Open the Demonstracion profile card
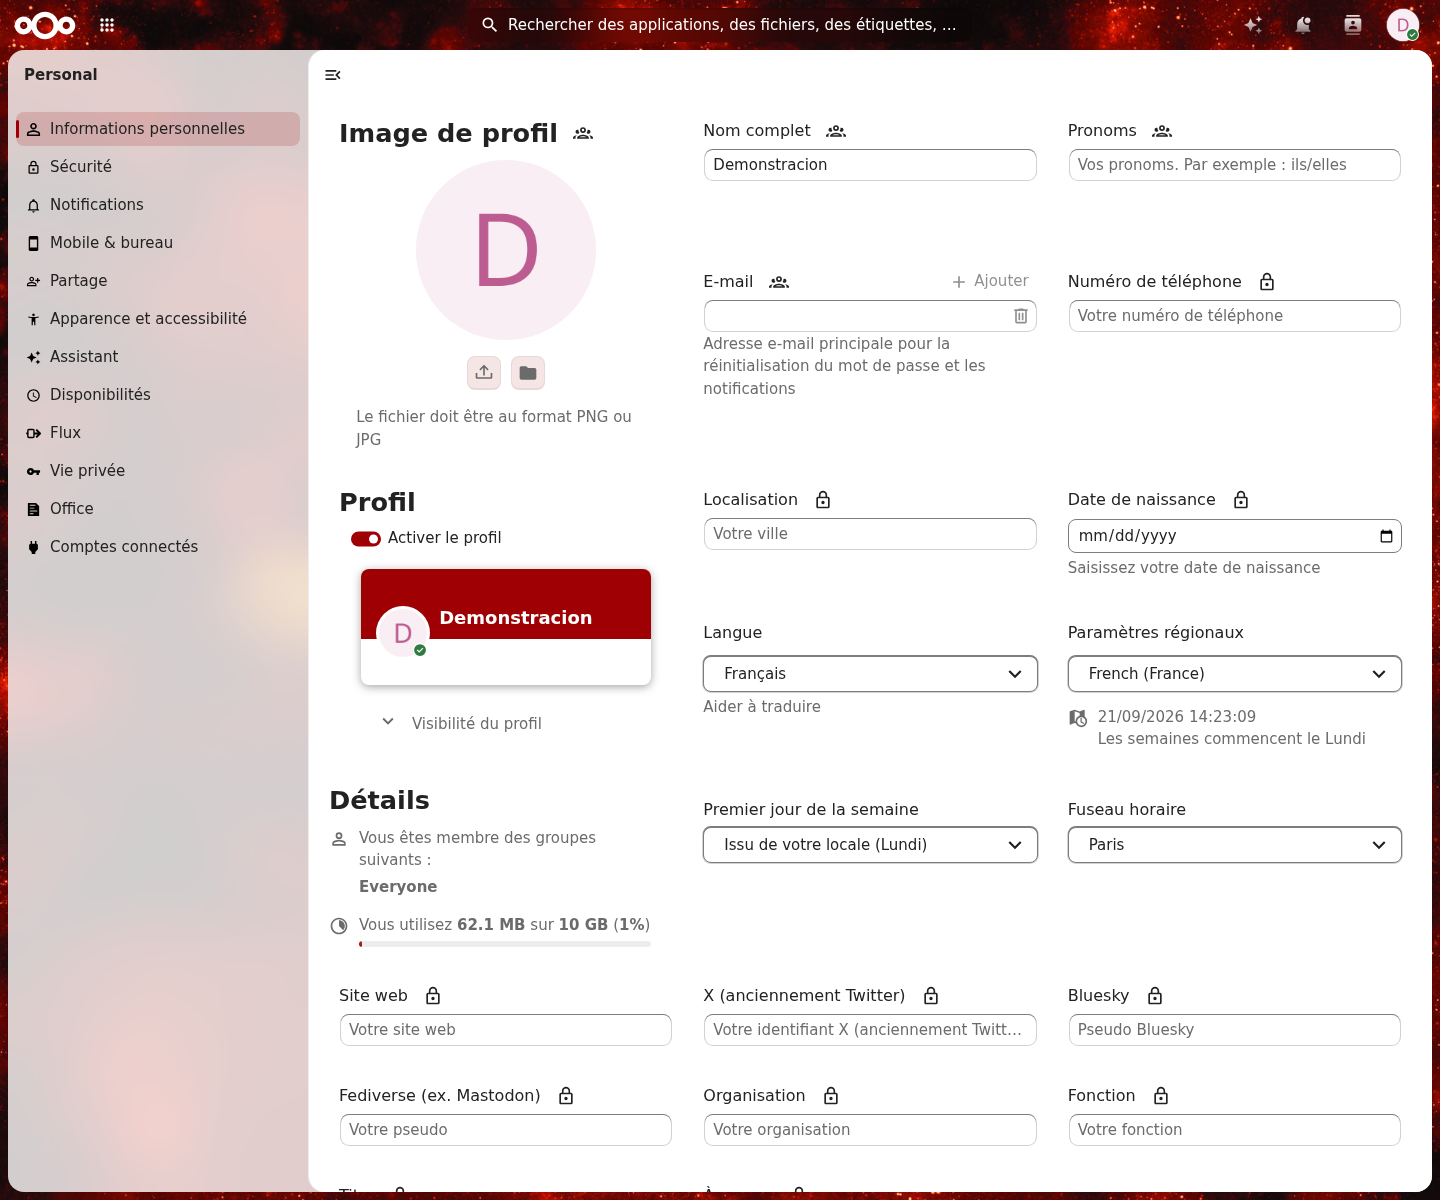The width and height of the screenshot is (1440, 1200). pyautogui.click(x=506, y=627)
